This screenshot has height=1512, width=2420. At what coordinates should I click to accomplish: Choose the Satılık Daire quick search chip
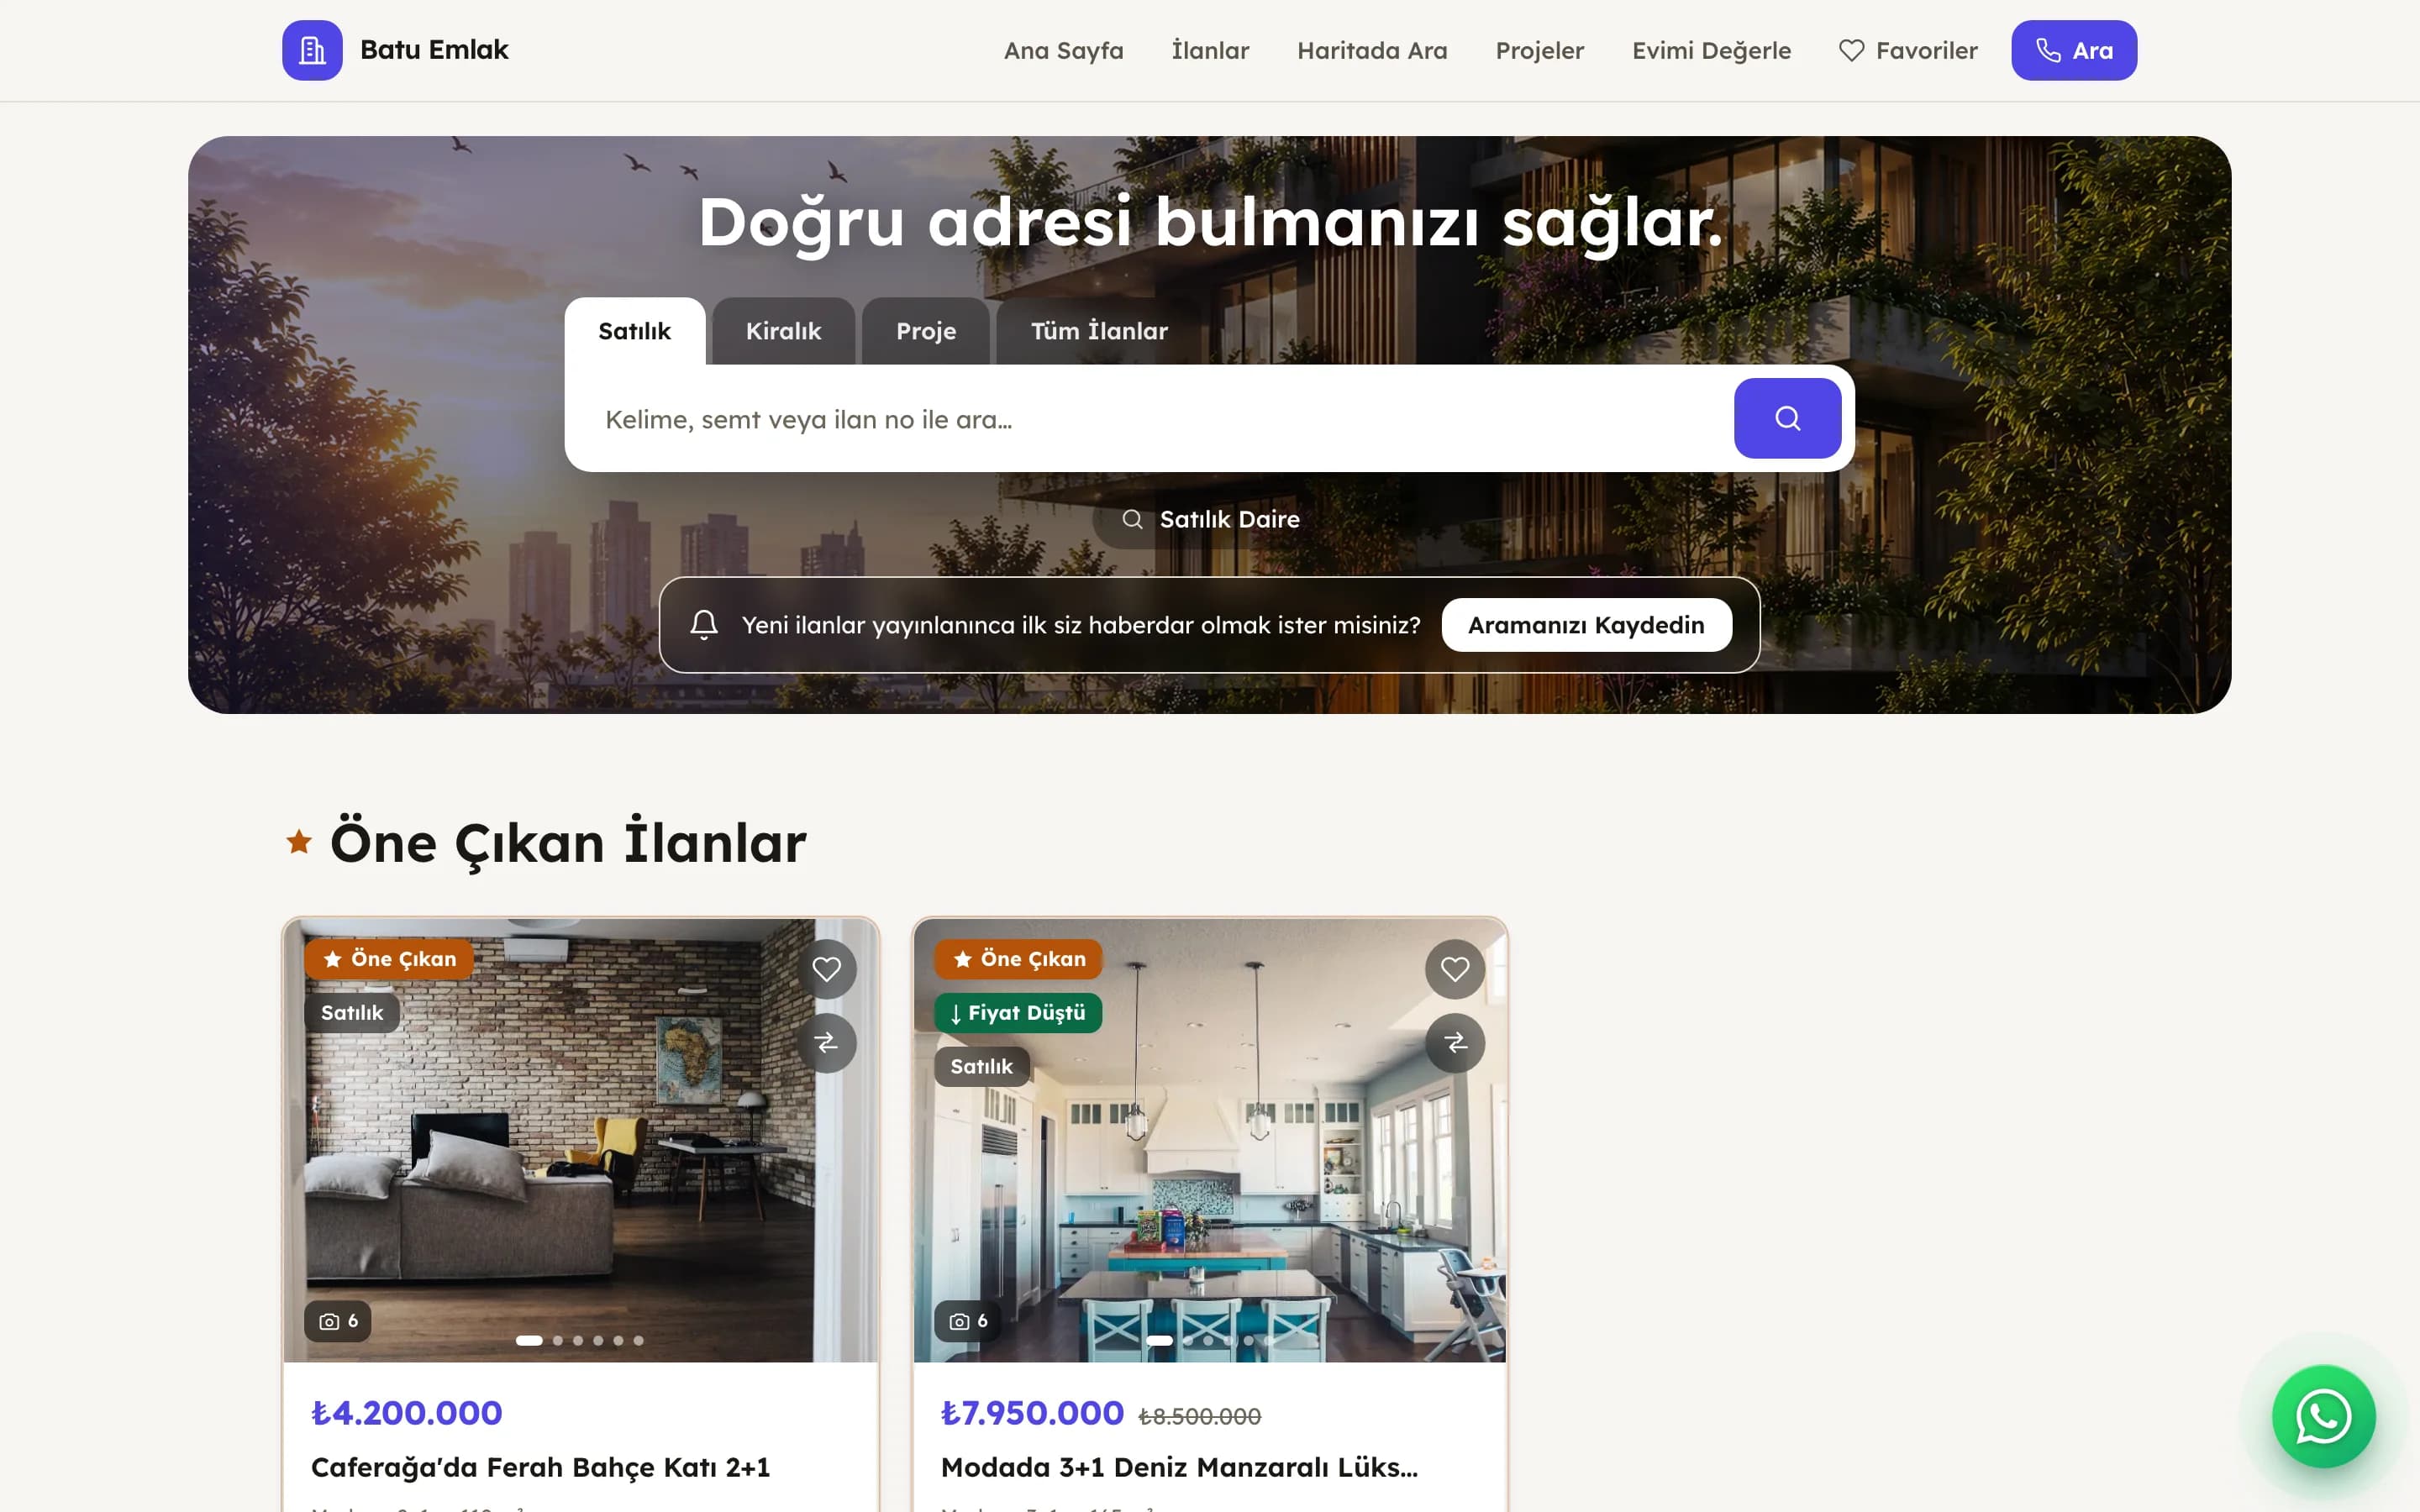tap(1210, 519)
